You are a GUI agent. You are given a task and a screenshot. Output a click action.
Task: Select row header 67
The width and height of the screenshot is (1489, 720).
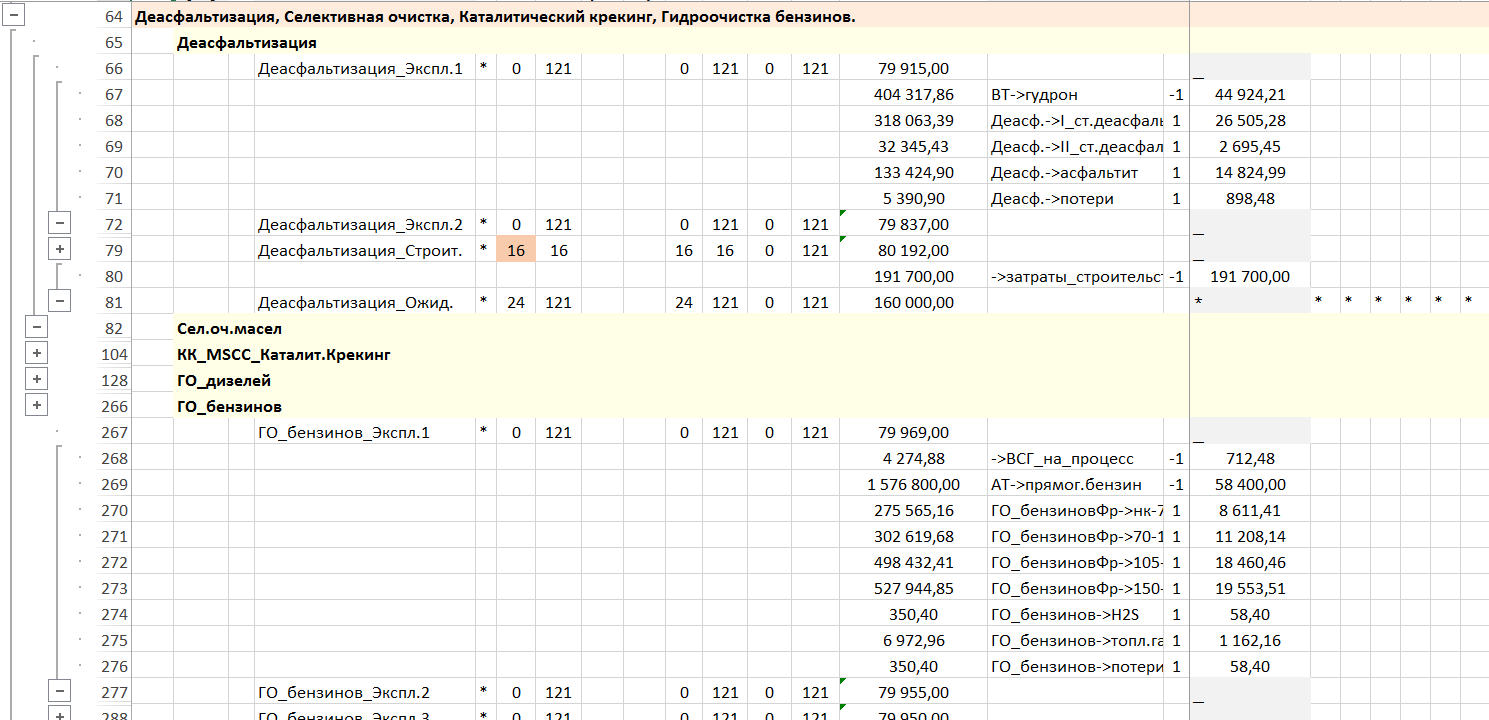click(x=113, y=95)
